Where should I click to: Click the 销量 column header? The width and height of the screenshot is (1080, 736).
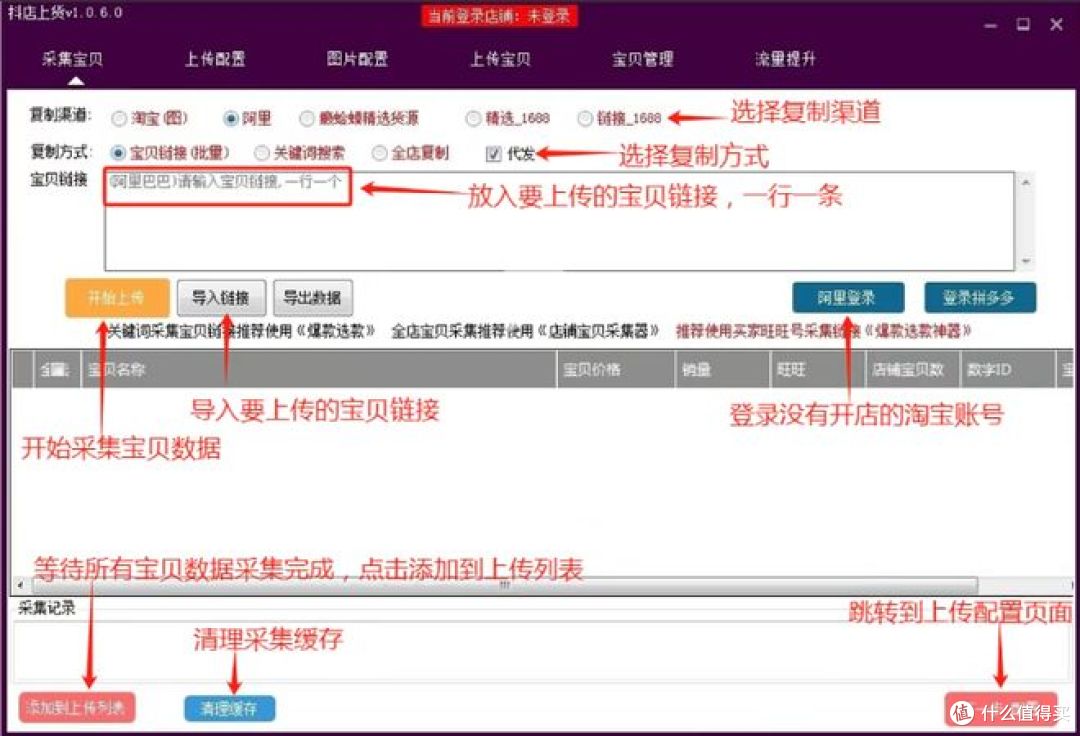click(723, 370)
